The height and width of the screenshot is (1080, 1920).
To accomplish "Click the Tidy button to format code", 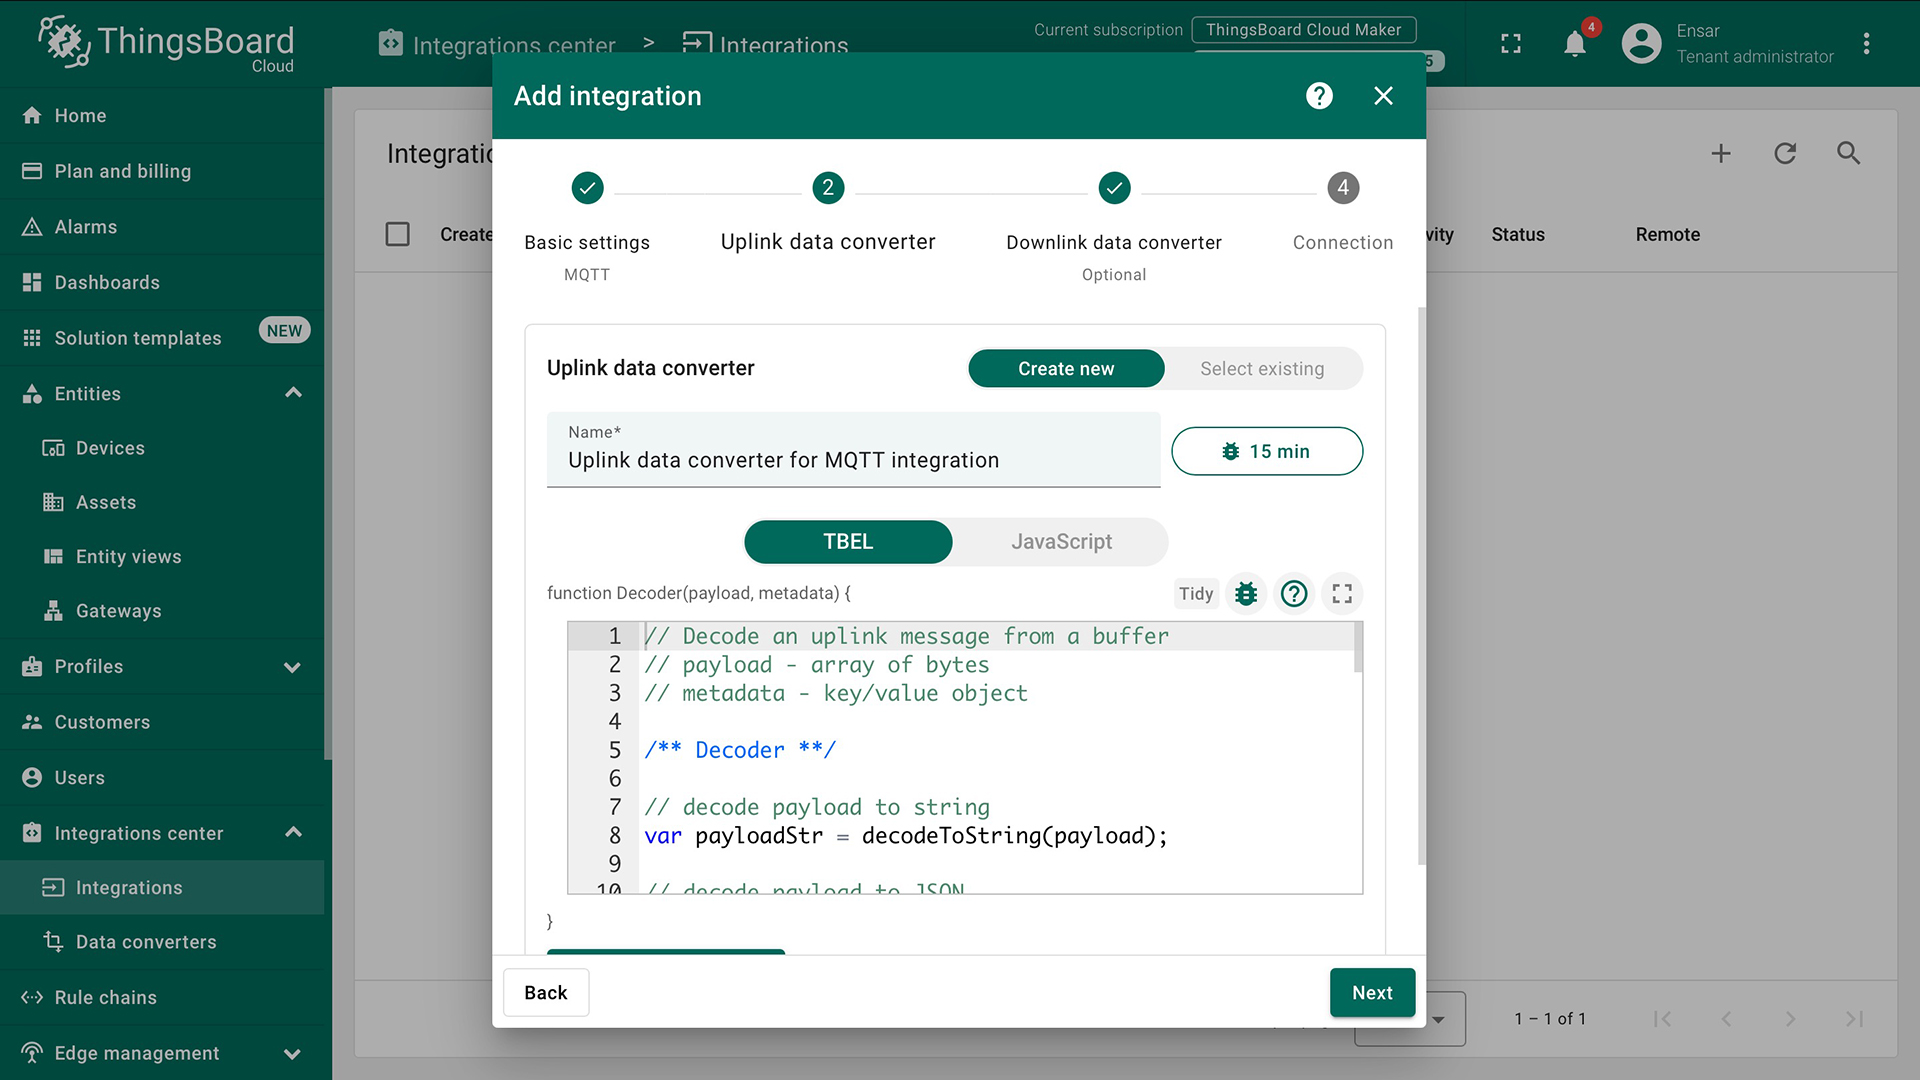I will tap(1195, 593).
